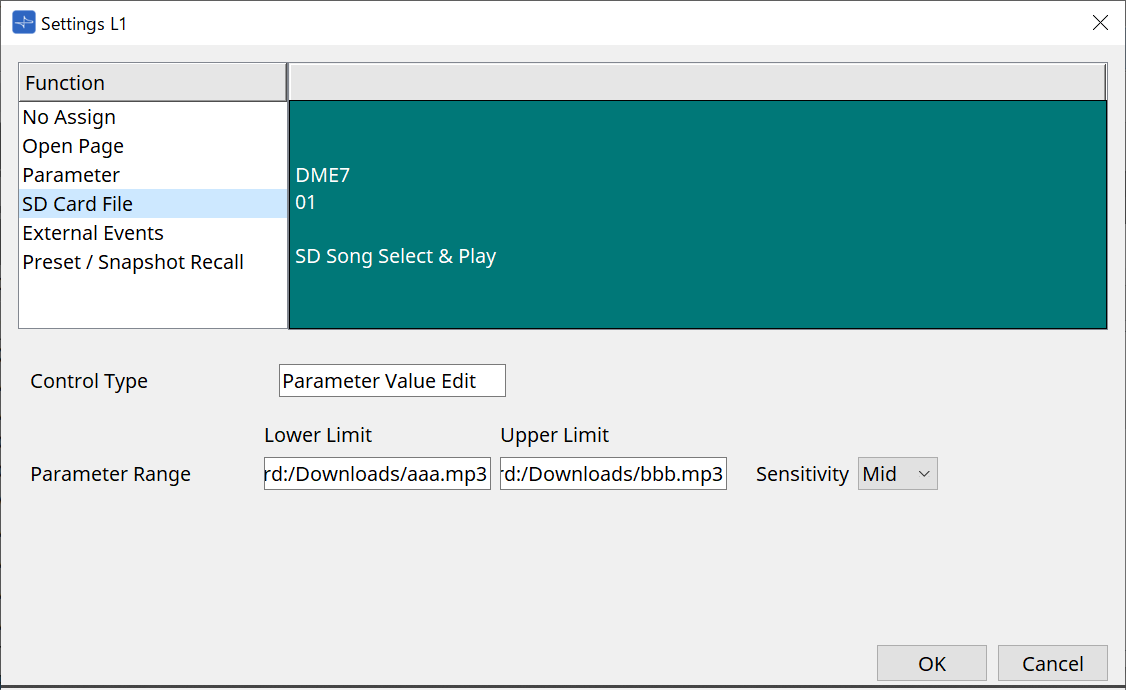Image resolution: width=1126 pixels, height=690 pixels.
Task: Click the 'Parameter Range' label
Action: (110, 473)
